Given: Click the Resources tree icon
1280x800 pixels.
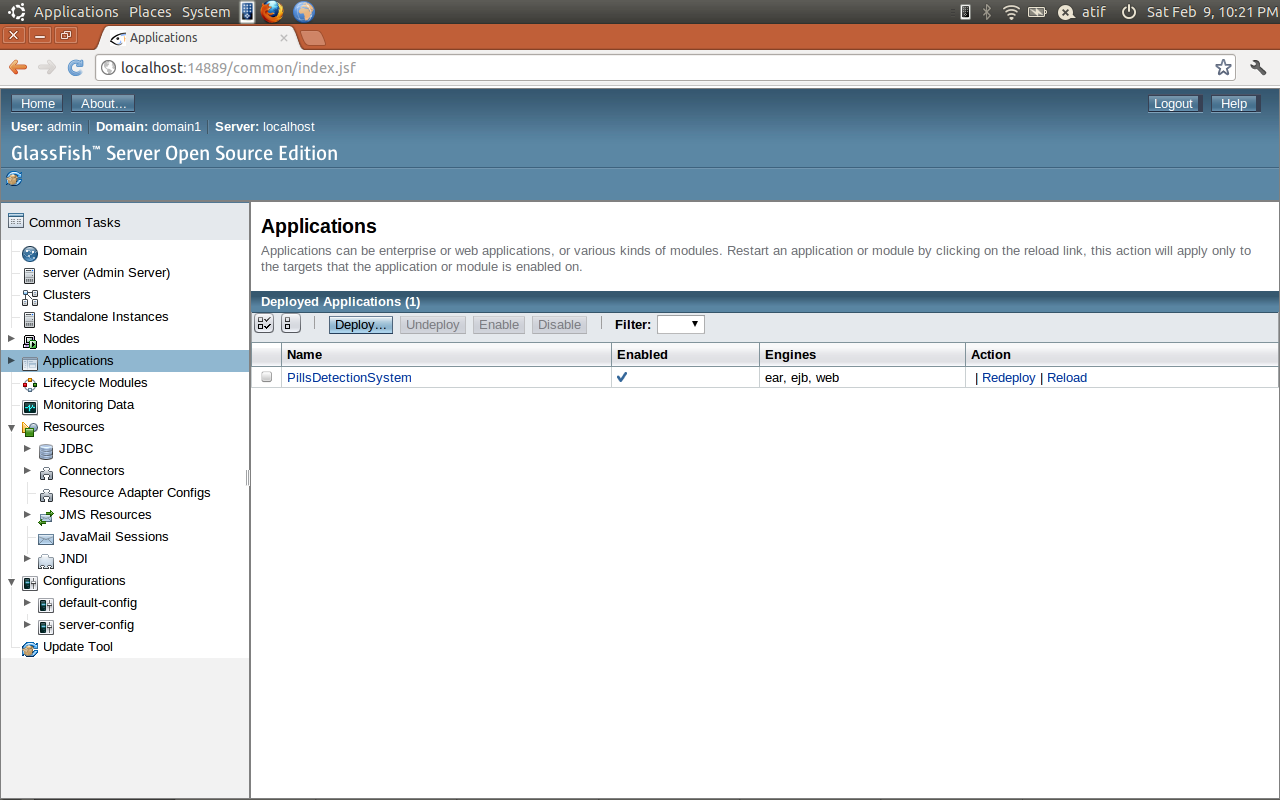Looking at the screenshot, I should tap(30, 429).
